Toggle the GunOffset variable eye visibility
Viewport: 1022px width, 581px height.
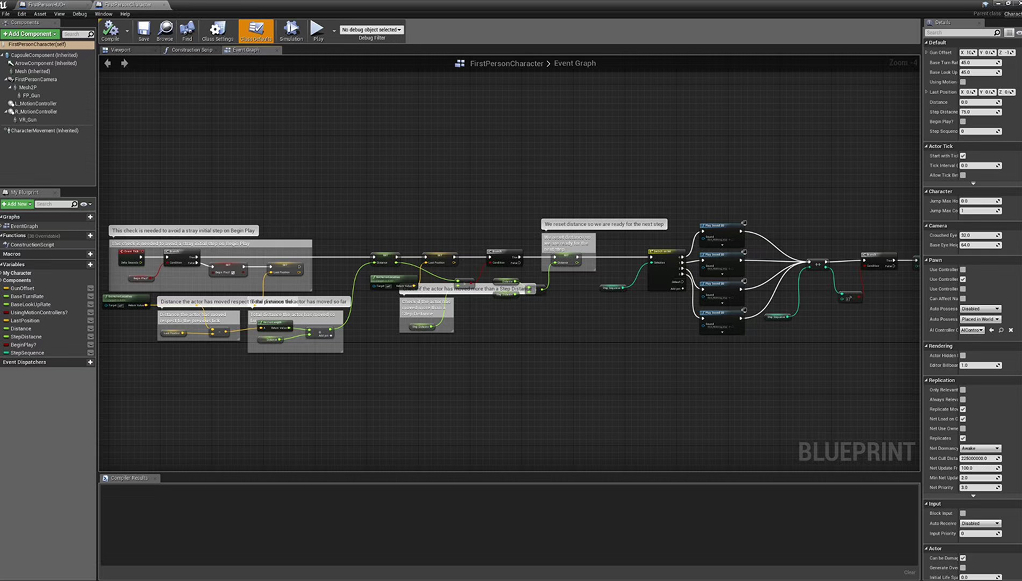[x=91, y=288]
